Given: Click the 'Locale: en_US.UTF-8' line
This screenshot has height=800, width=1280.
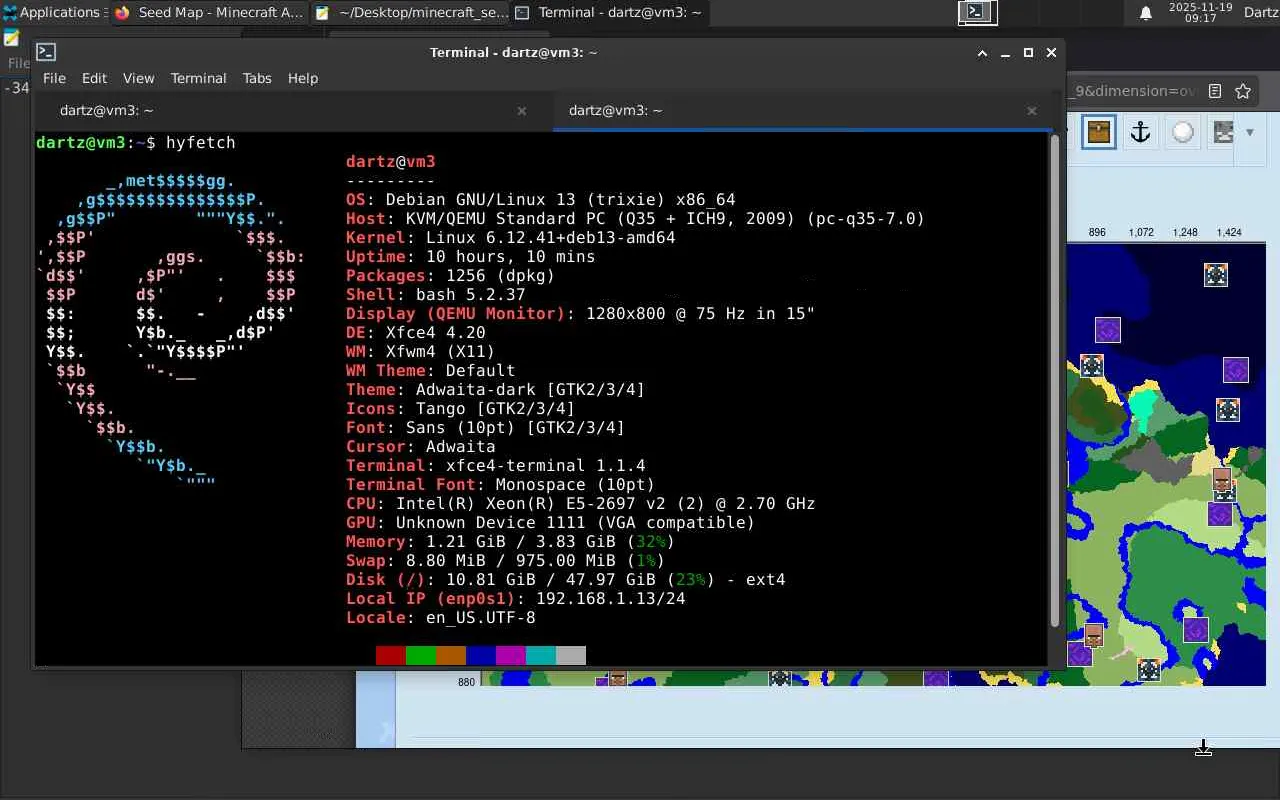Looking at the screenshot, I should coord(440,618).
